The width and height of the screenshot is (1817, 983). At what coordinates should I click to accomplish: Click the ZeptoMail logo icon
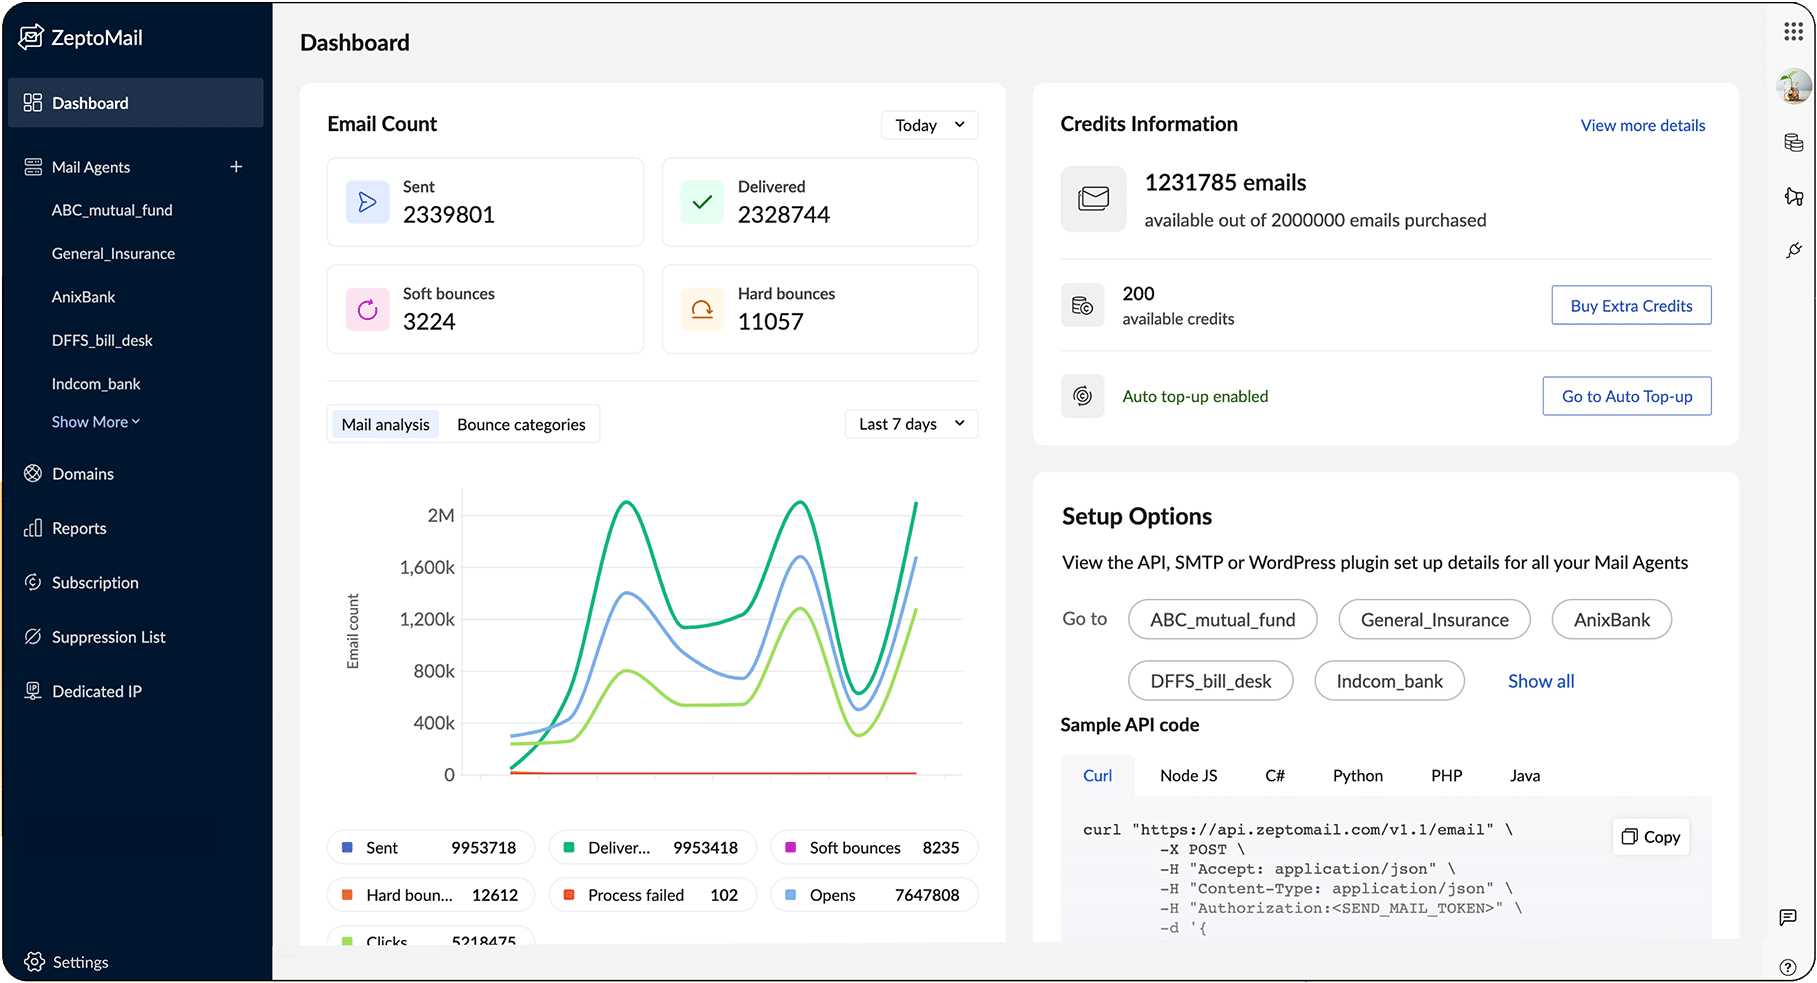click(31, 37)
